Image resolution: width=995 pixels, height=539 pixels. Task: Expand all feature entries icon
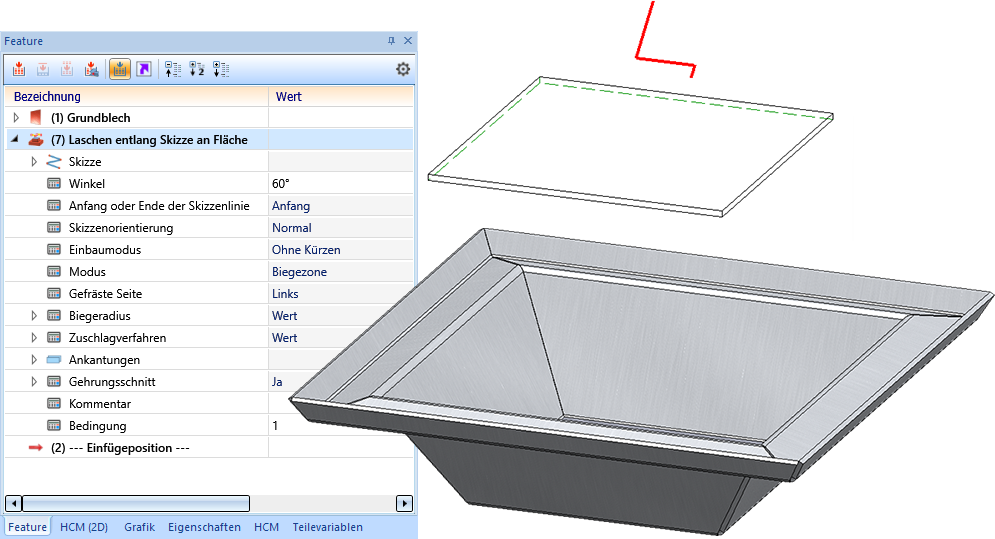tap(221, 69)
